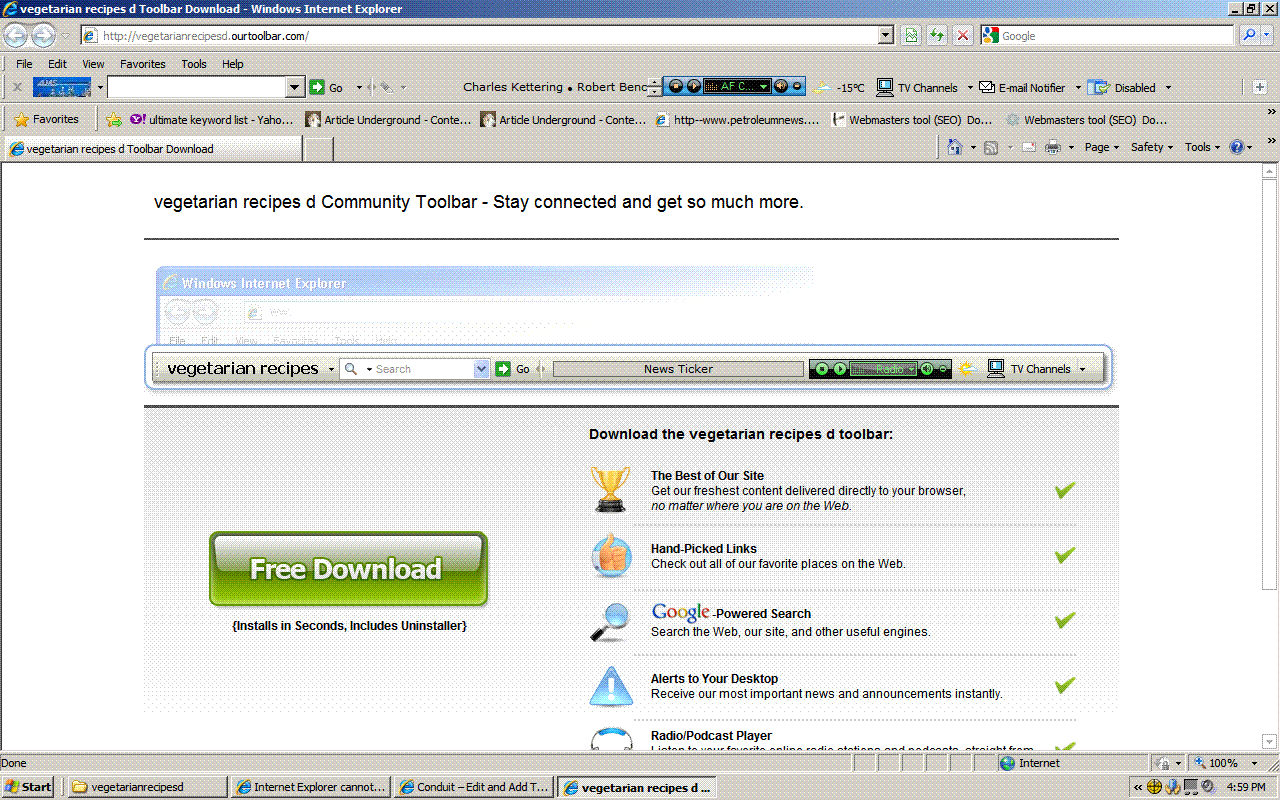Screen dimensions: 1280x800
Task: Open the View menu
Action: click(x=93, y=64)
